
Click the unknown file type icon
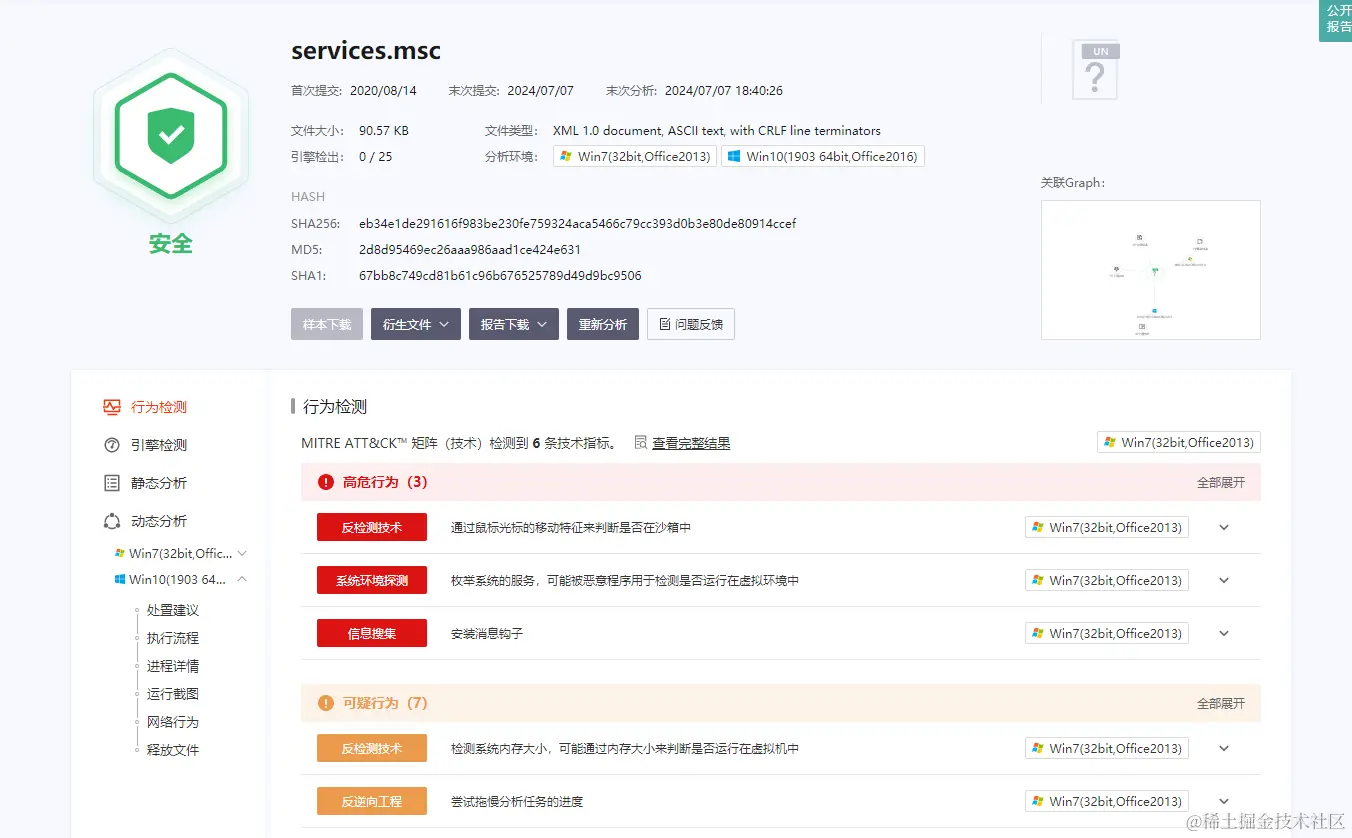(x=1095, y=70)
